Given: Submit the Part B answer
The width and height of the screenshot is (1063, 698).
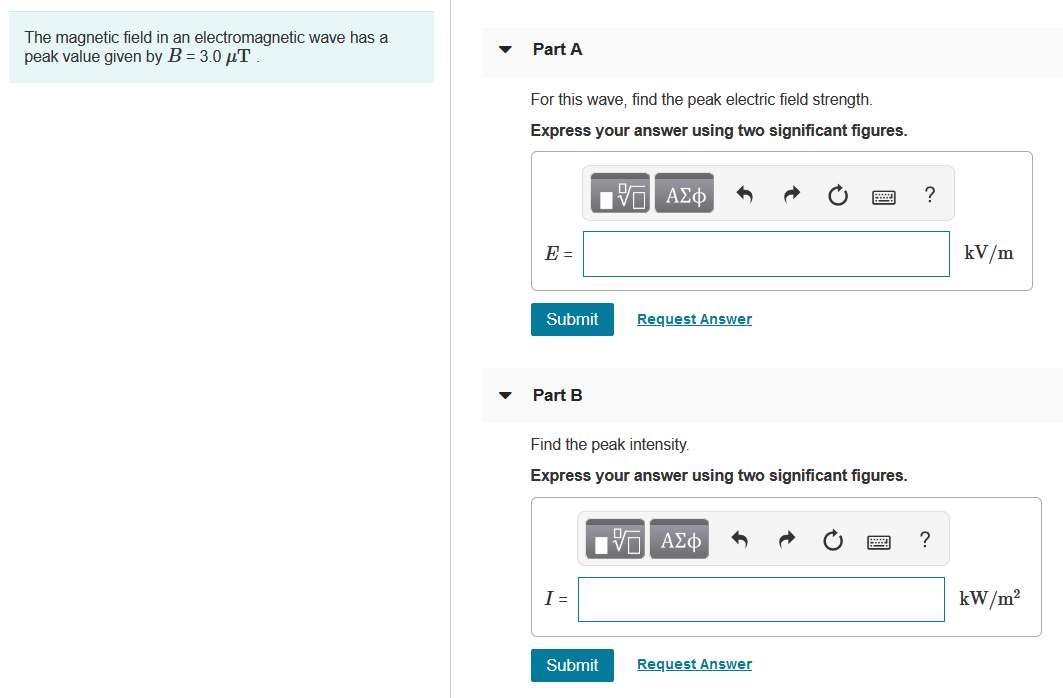Looking at the screenshot, I should pyautogui.click(x=572, y=665).
